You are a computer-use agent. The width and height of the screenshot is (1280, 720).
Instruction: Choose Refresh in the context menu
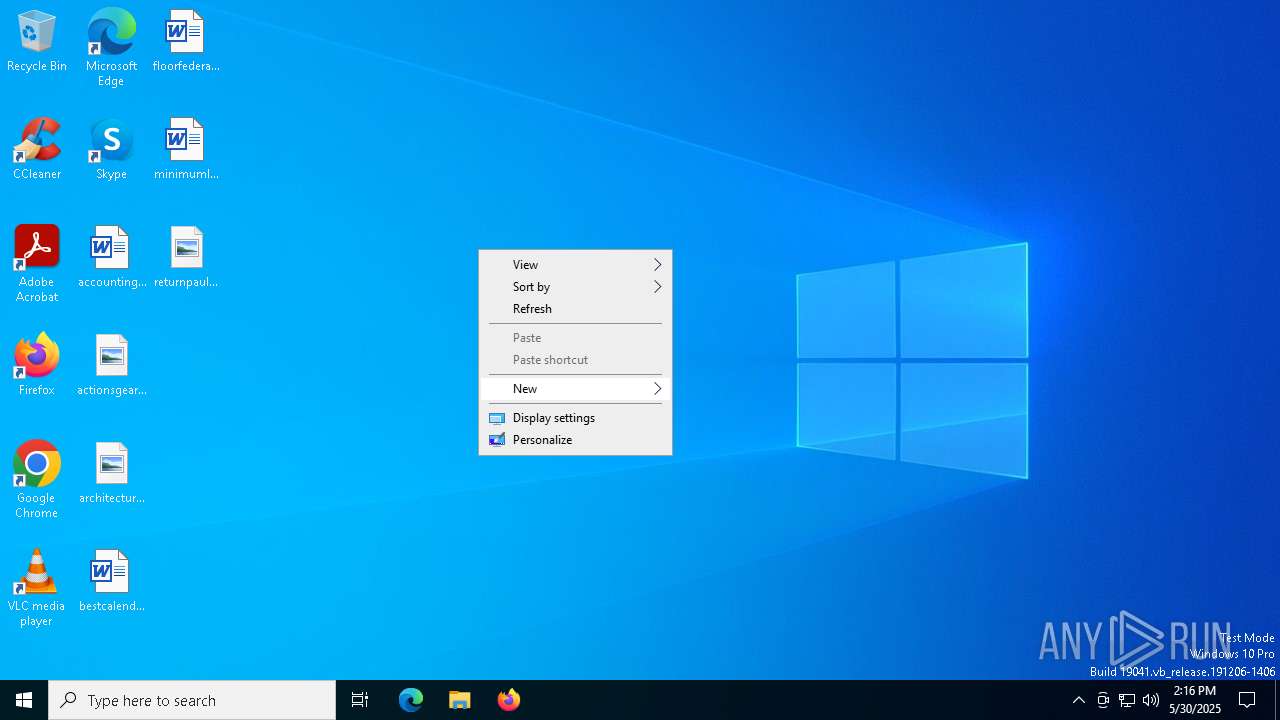[575, 309]
